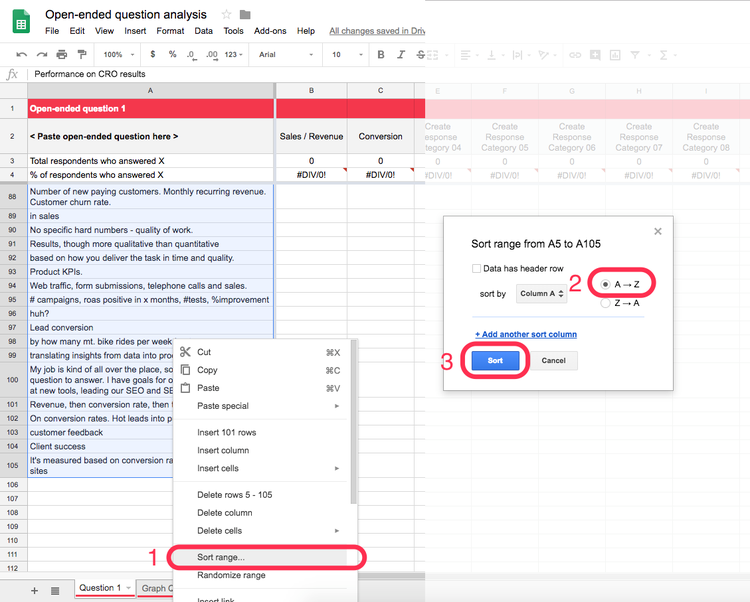
Task: Toggle strikethrough formatting button
Action: pos(420,55)
